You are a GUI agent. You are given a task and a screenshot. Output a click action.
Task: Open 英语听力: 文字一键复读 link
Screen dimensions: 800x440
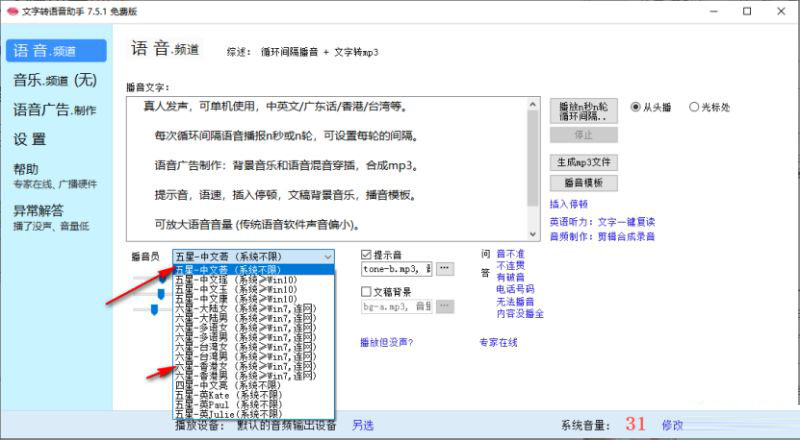click(x=602, y=222)
